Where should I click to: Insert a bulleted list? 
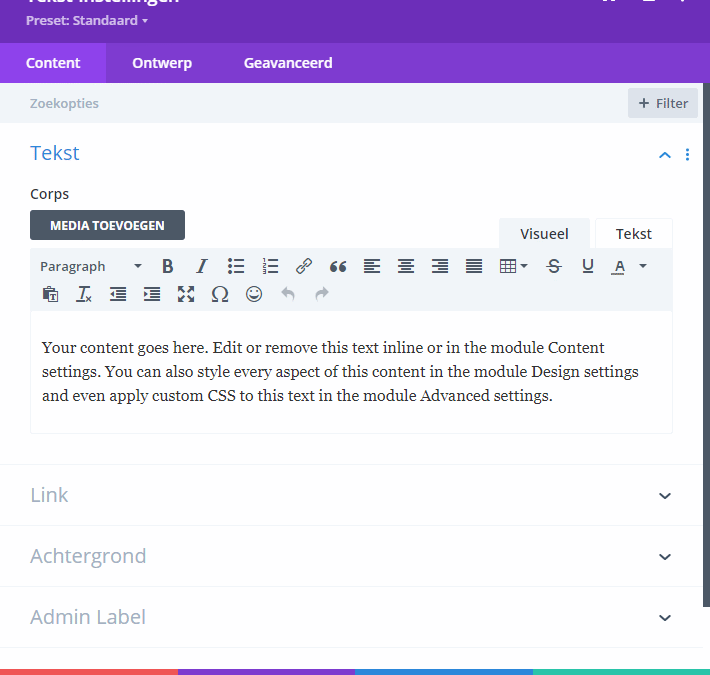[x=236, y=266]
